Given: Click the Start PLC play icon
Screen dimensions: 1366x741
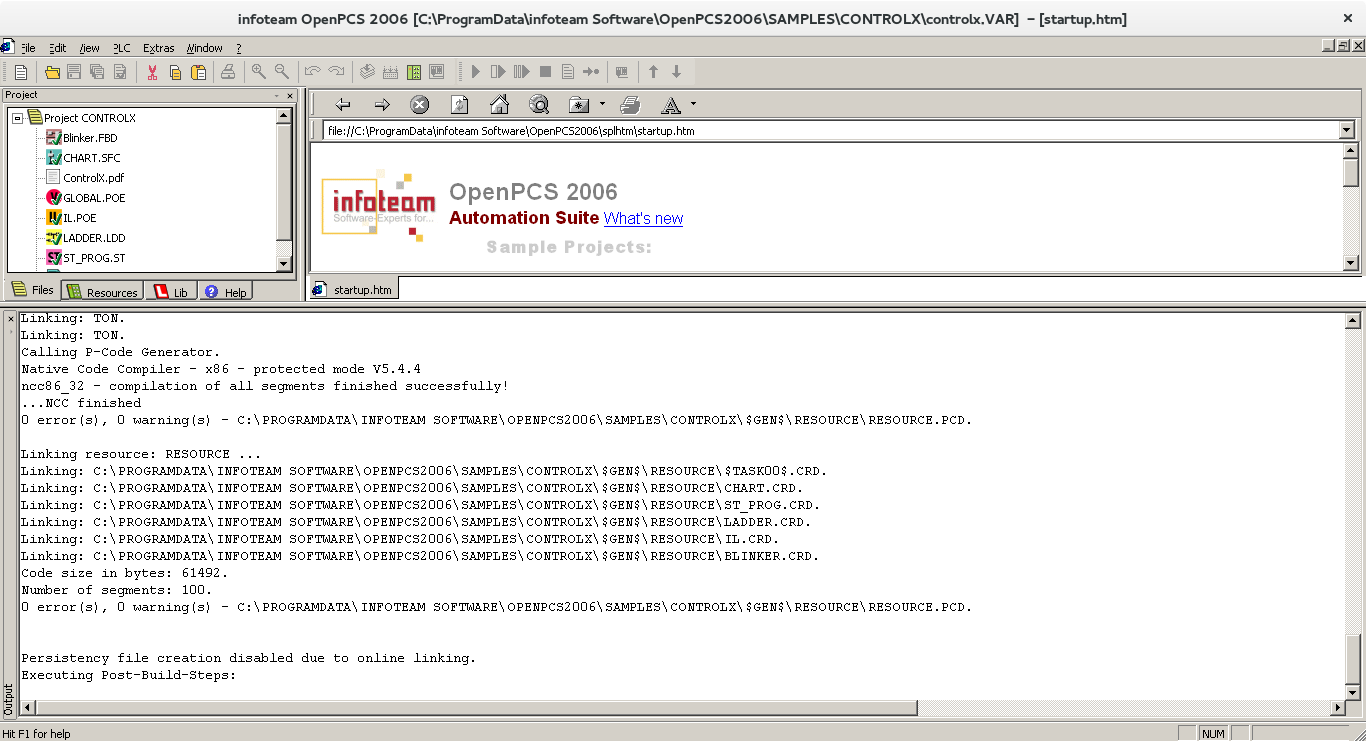Looking at the screenshot, I should point(476,72).
